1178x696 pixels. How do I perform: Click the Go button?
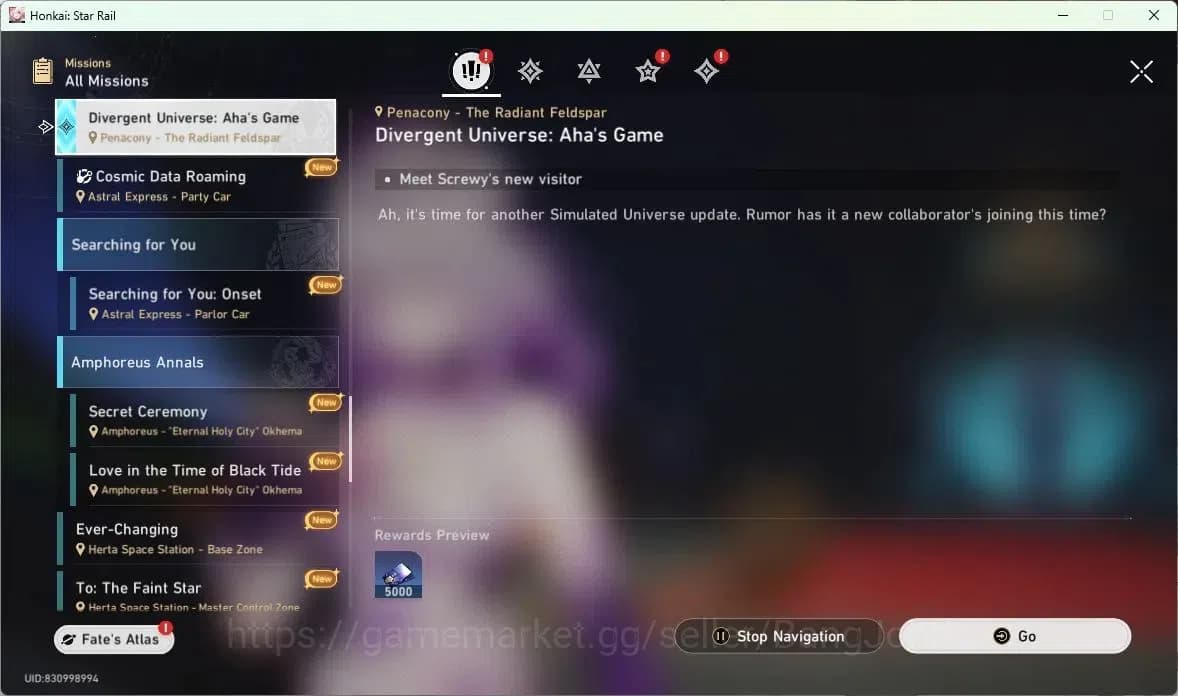coord(1014,636)
